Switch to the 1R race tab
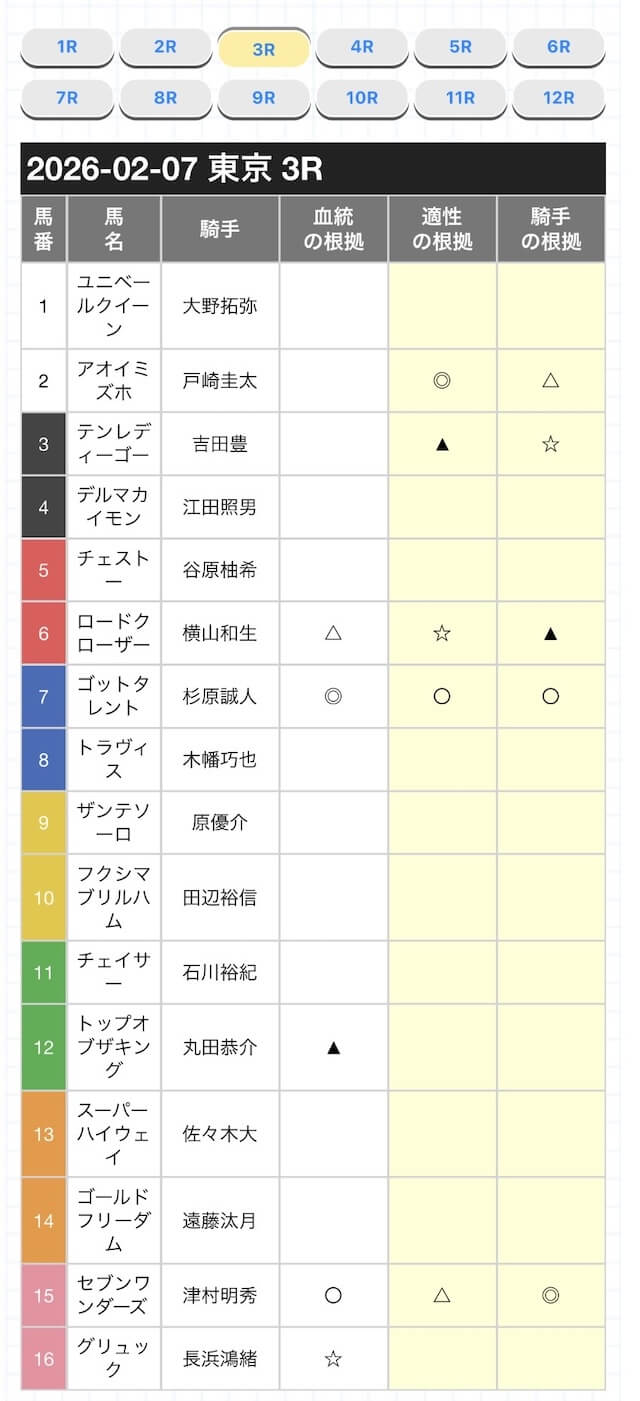The height and width of the screenshot is (1401, 640). coord(67,47)
